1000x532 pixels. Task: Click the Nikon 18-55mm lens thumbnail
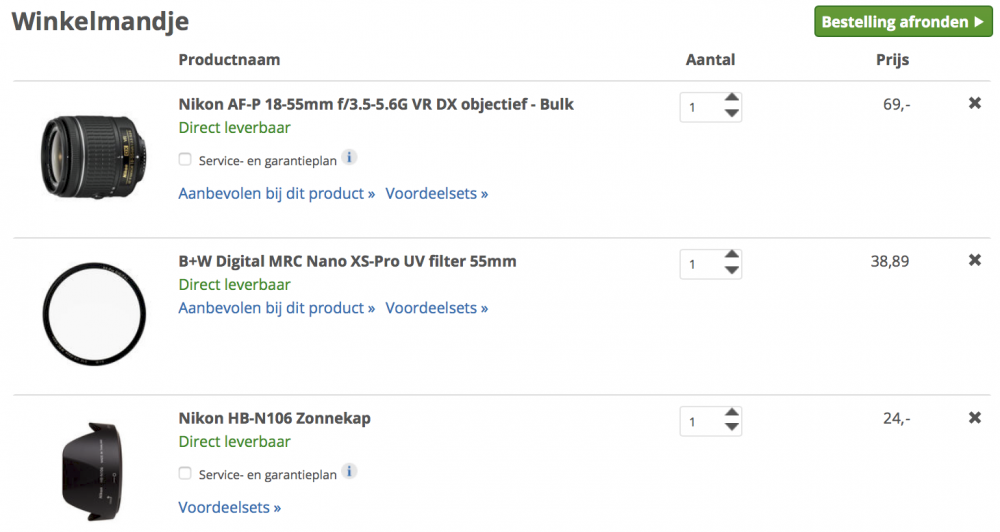pyautogui.click(x=94, y=157)
